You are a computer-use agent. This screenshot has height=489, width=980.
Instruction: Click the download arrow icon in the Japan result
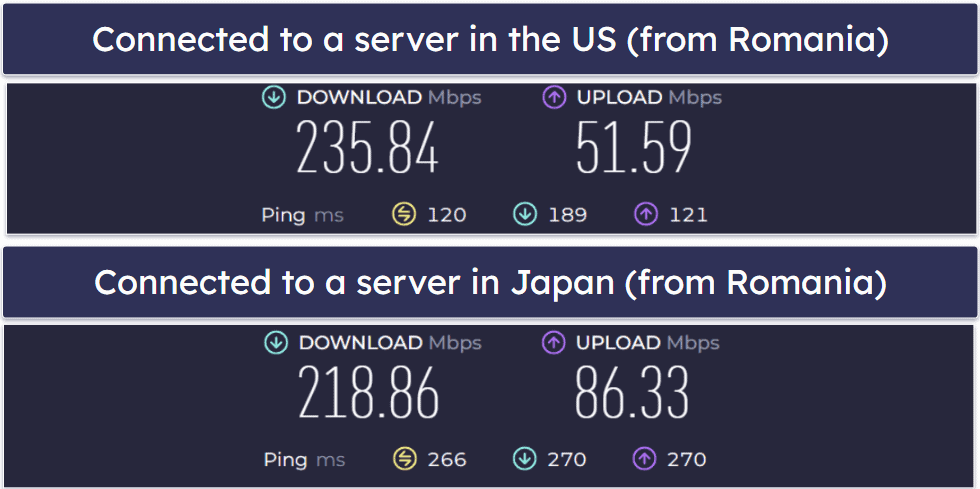click(276, 343)
